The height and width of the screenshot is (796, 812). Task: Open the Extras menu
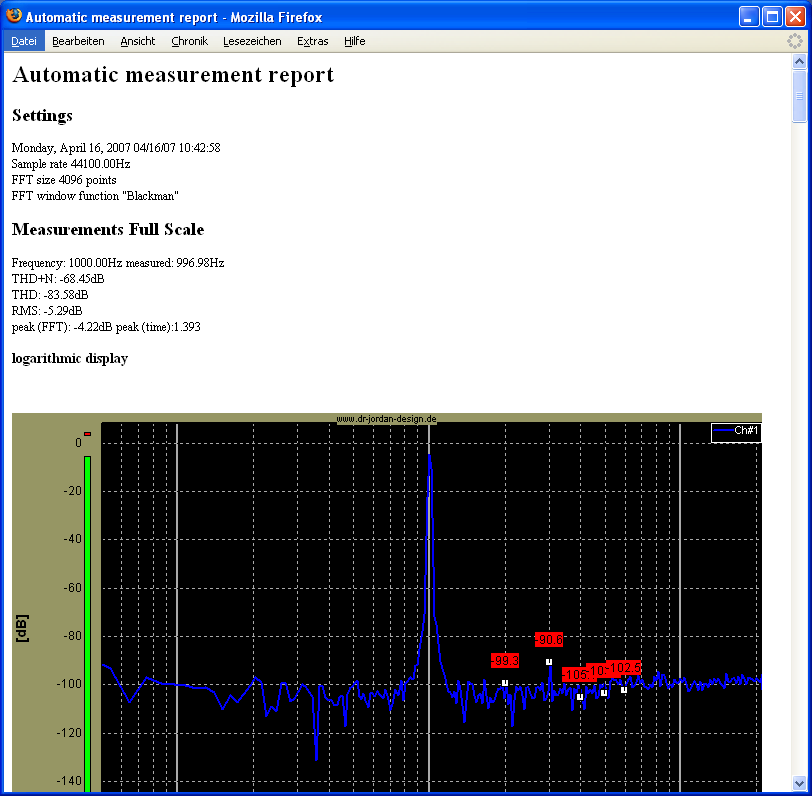coord(313,41)
